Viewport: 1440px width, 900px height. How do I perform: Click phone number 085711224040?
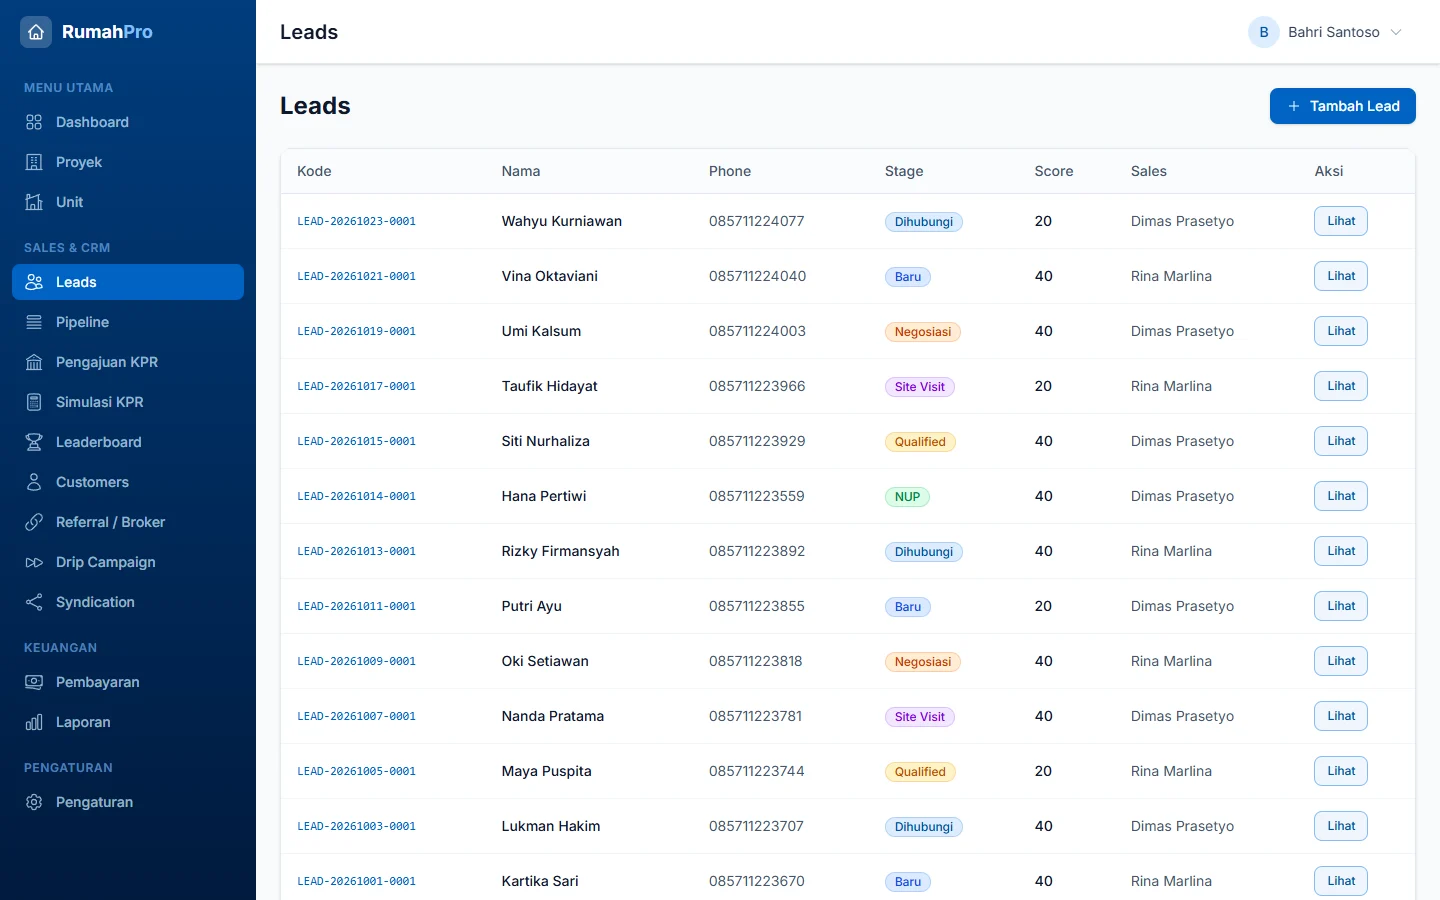tap(757, 276)
